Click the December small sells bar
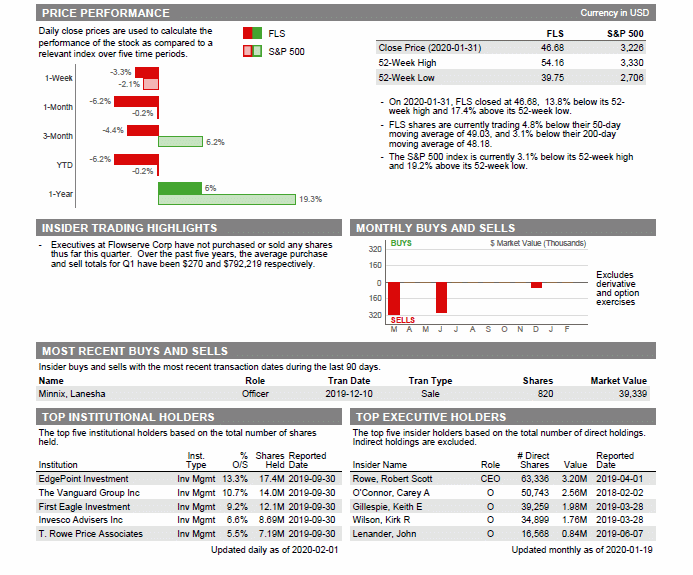The height and width of the screenshot is (575, 693). (536, 286)
